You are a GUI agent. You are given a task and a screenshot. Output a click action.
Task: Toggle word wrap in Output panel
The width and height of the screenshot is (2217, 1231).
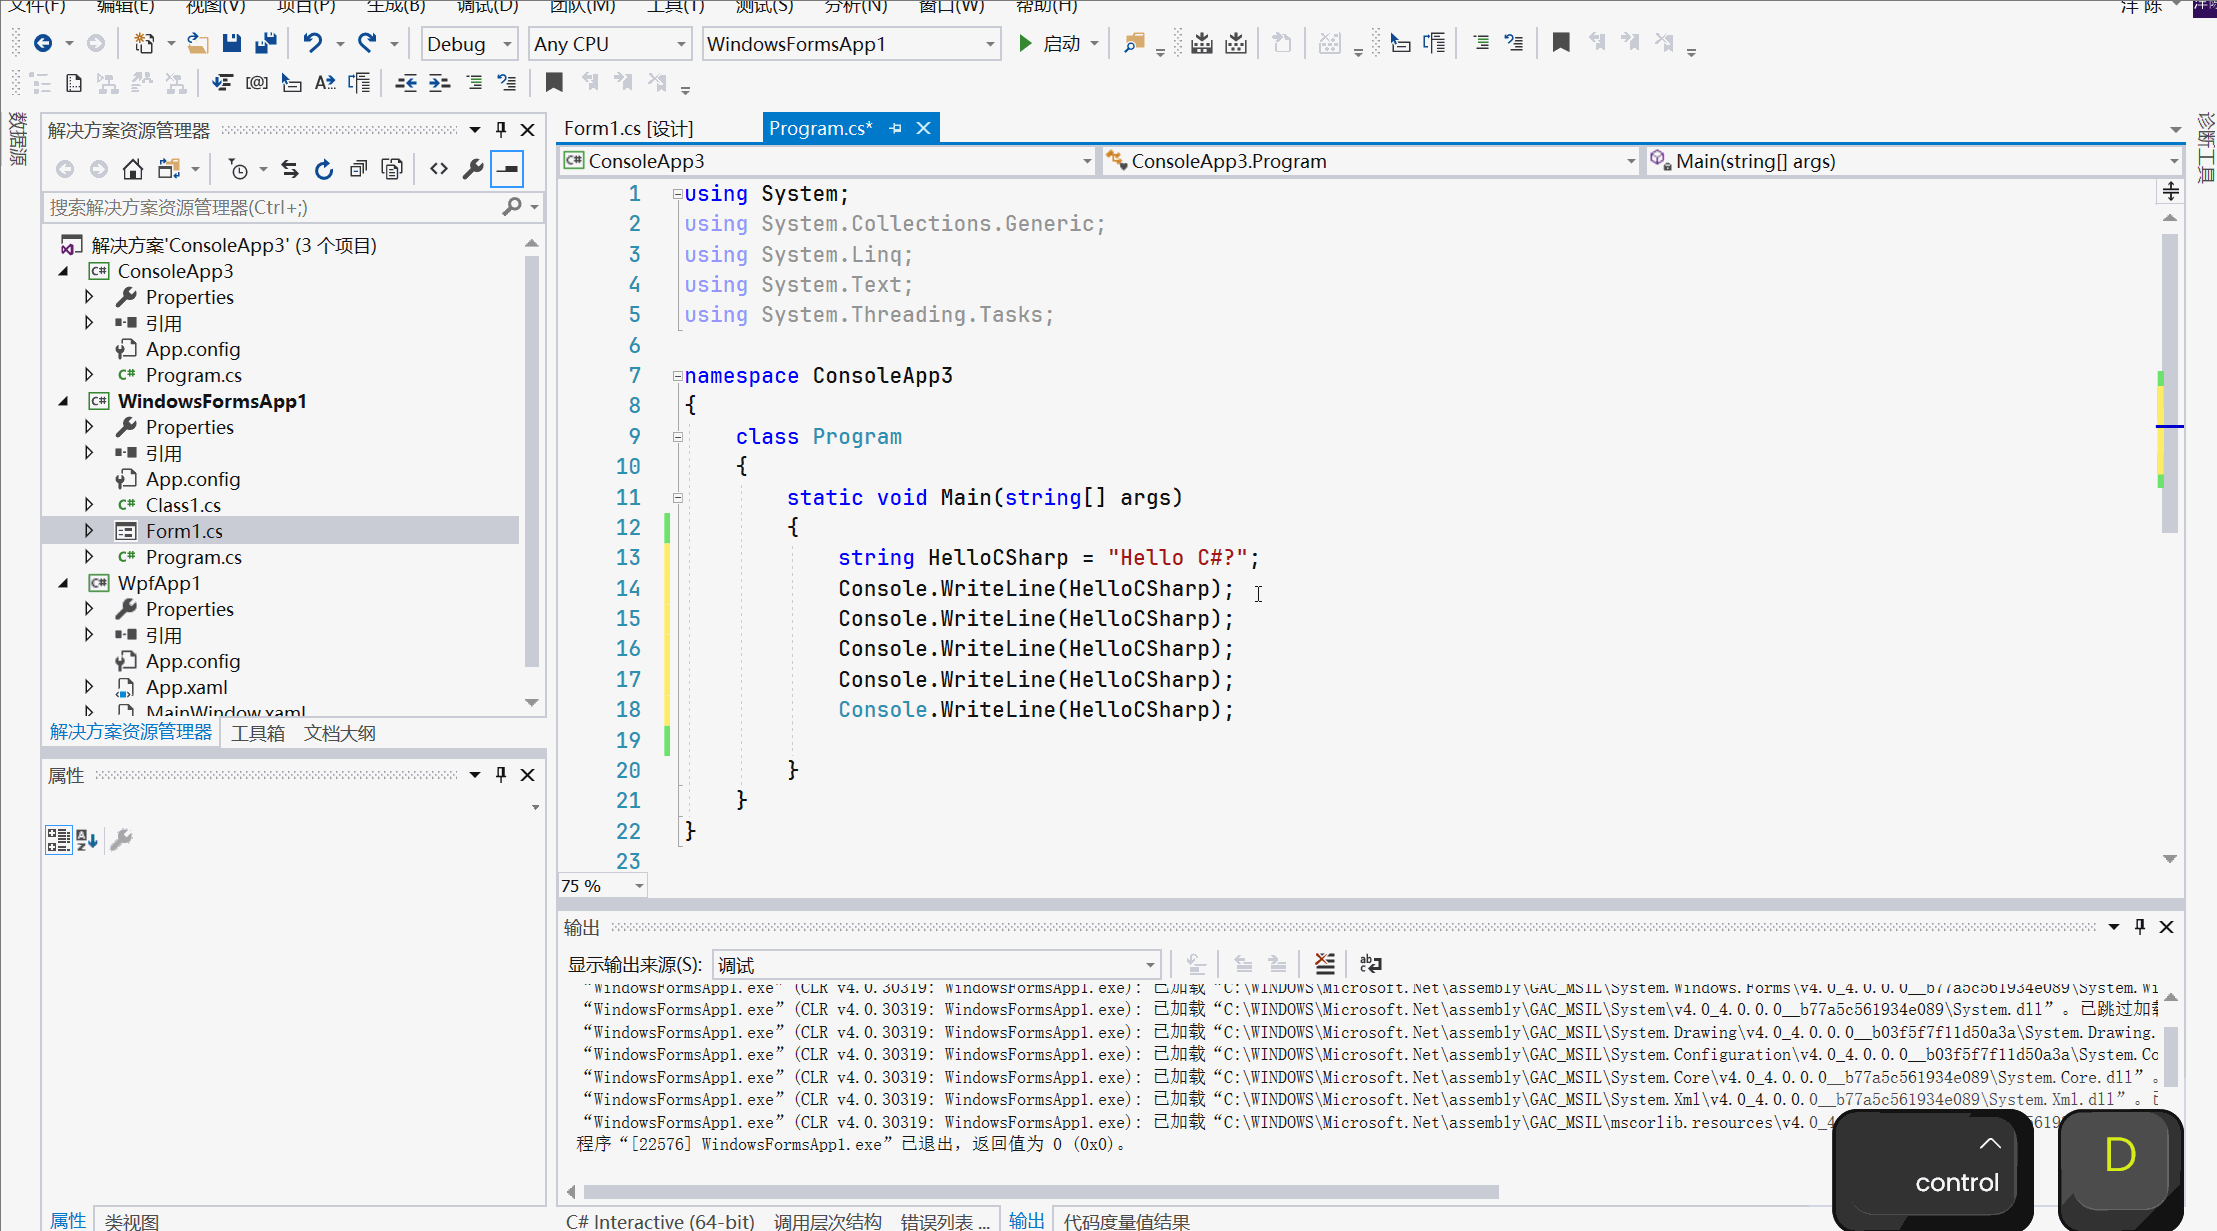click(x=1371, y=964)
